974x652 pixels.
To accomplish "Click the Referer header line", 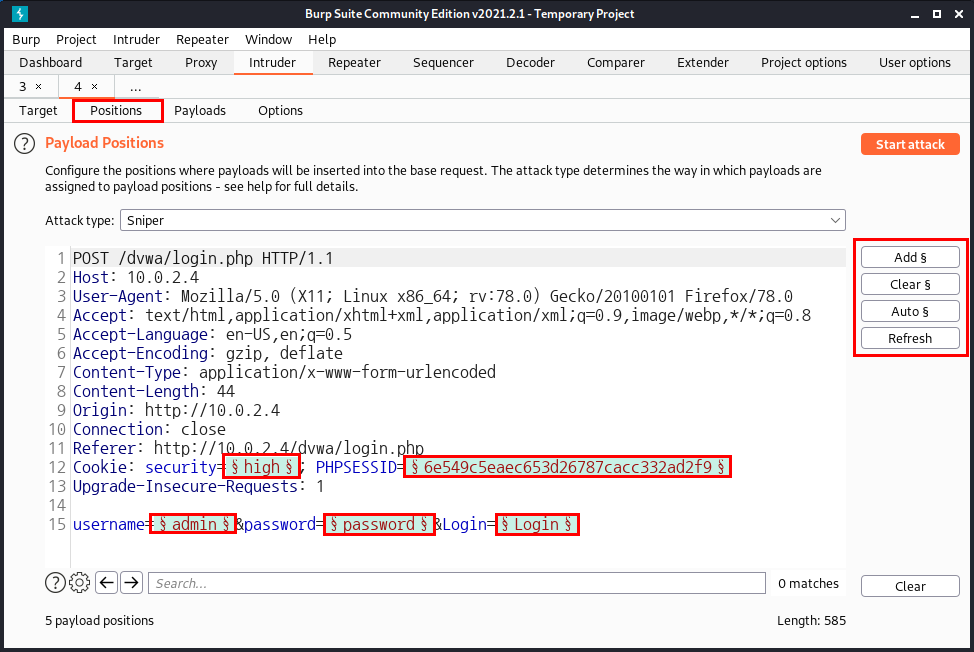I will pos(248,448).
